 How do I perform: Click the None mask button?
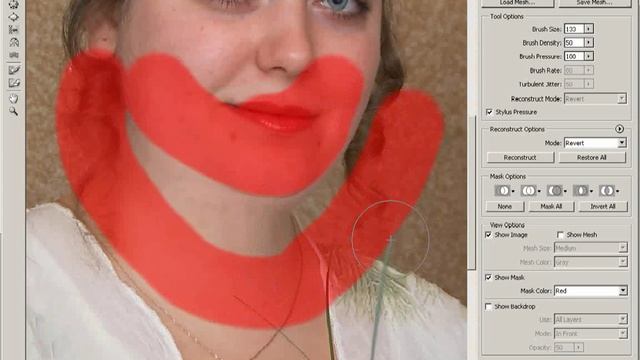pos(505,207)
